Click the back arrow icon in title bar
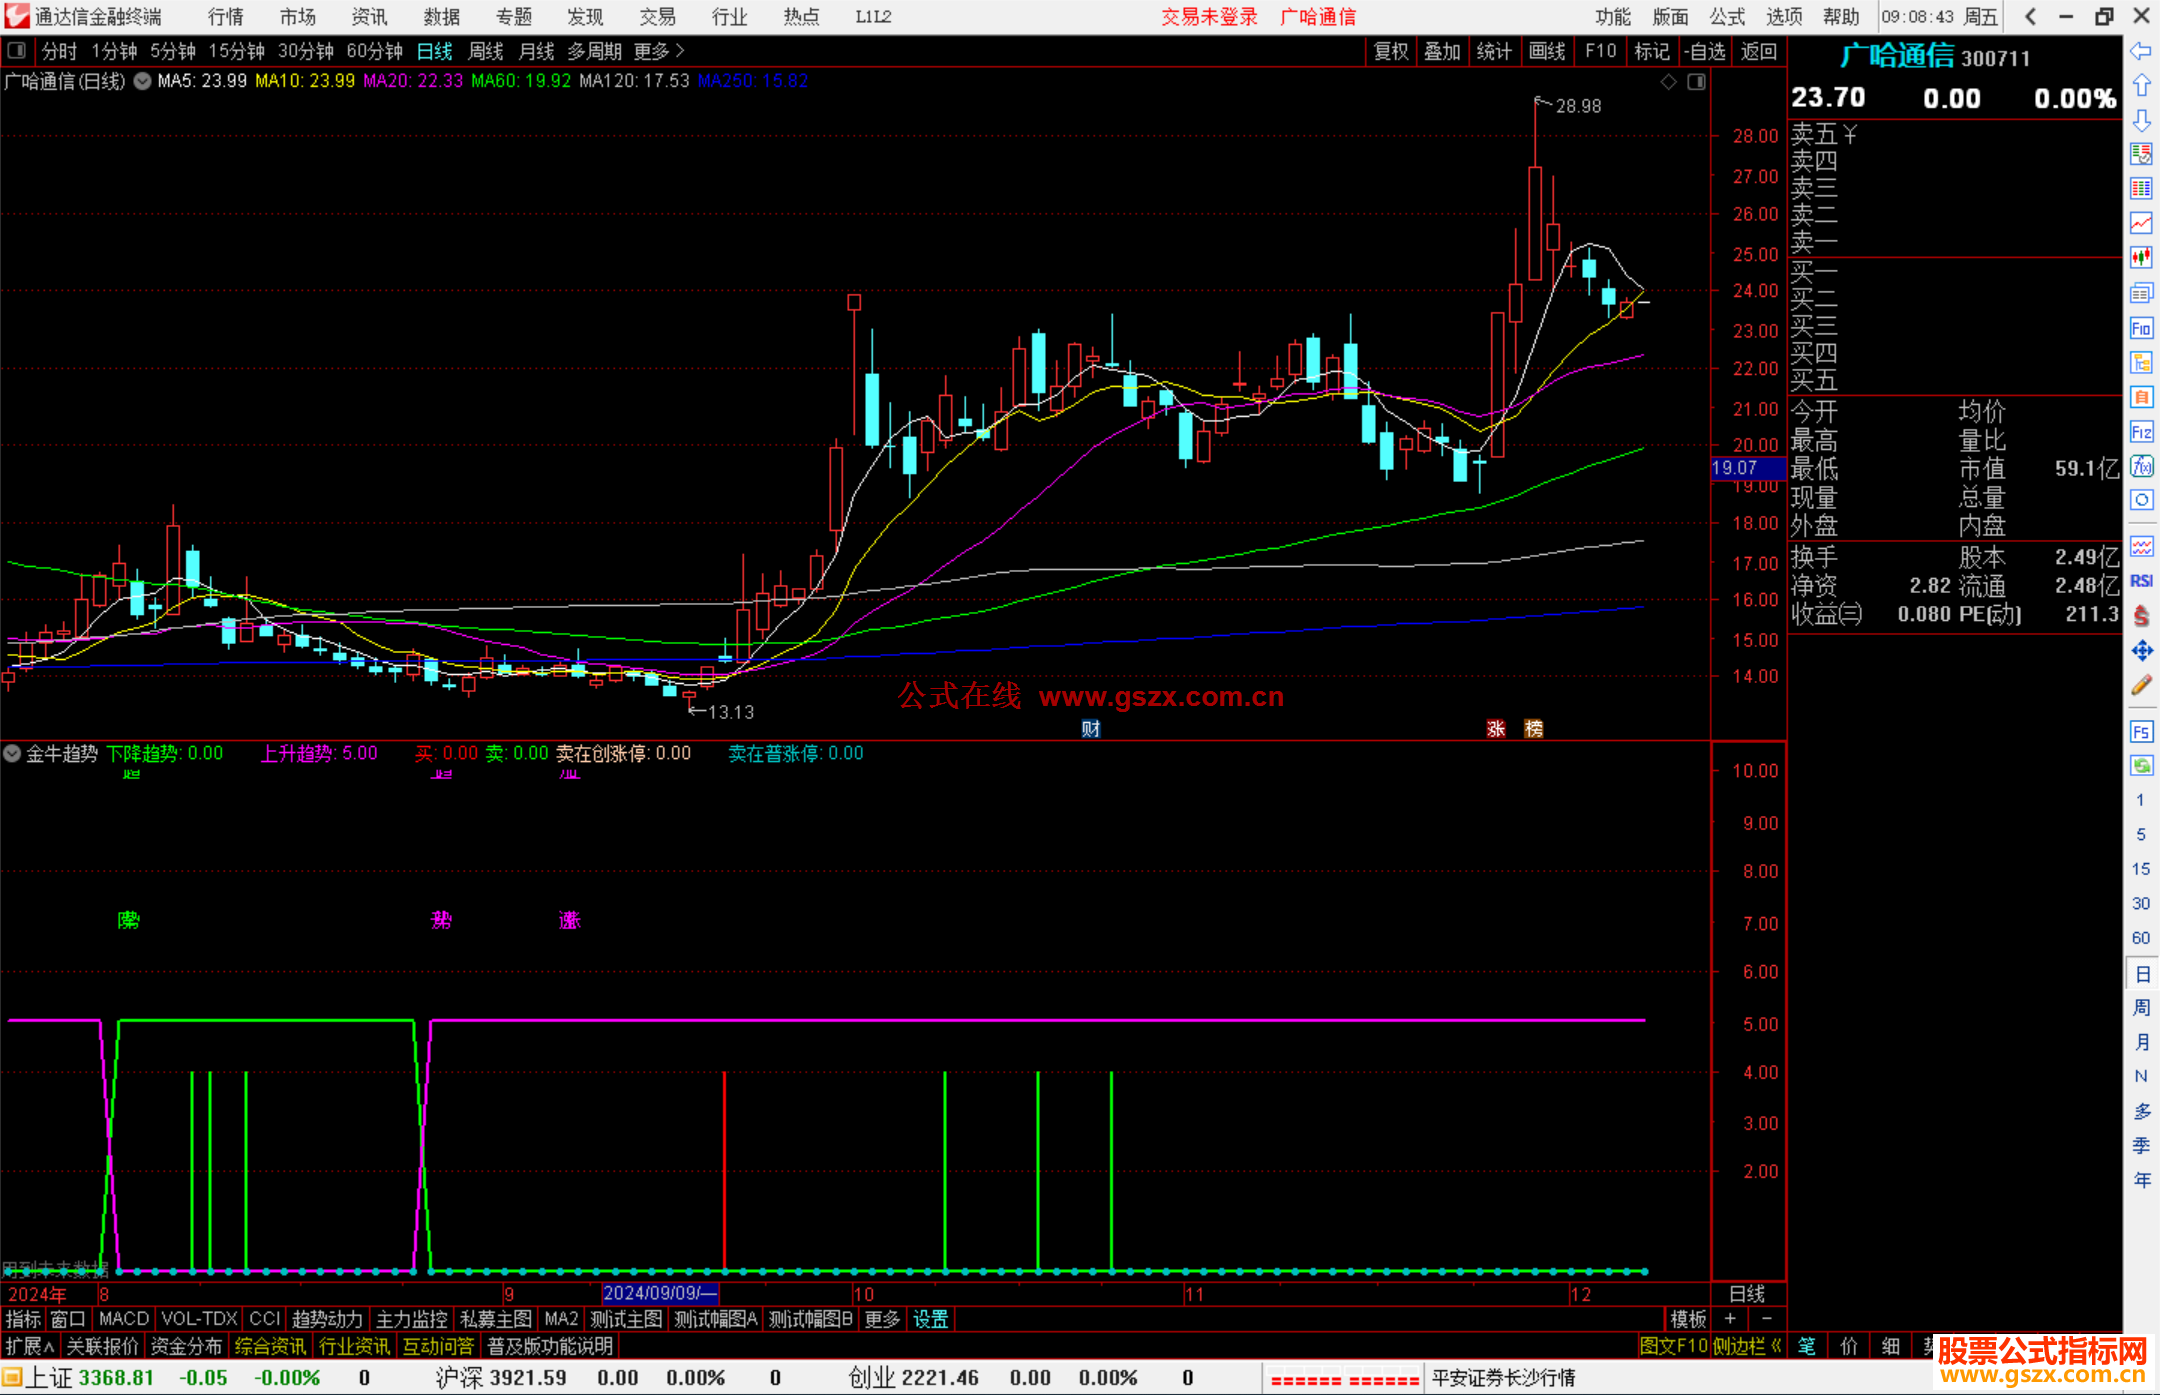This screenshot has height=1395, width=2160. (x=2030, y=17)
